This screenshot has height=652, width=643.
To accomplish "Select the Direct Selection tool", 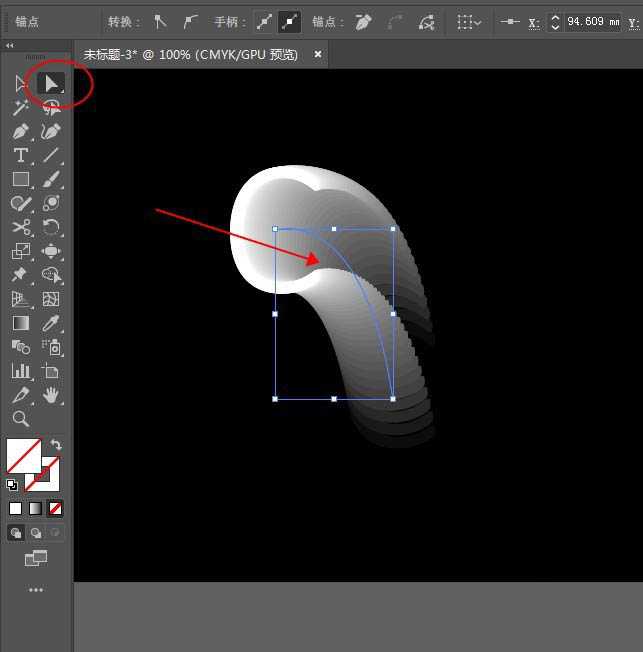I will tap(51, 84).
